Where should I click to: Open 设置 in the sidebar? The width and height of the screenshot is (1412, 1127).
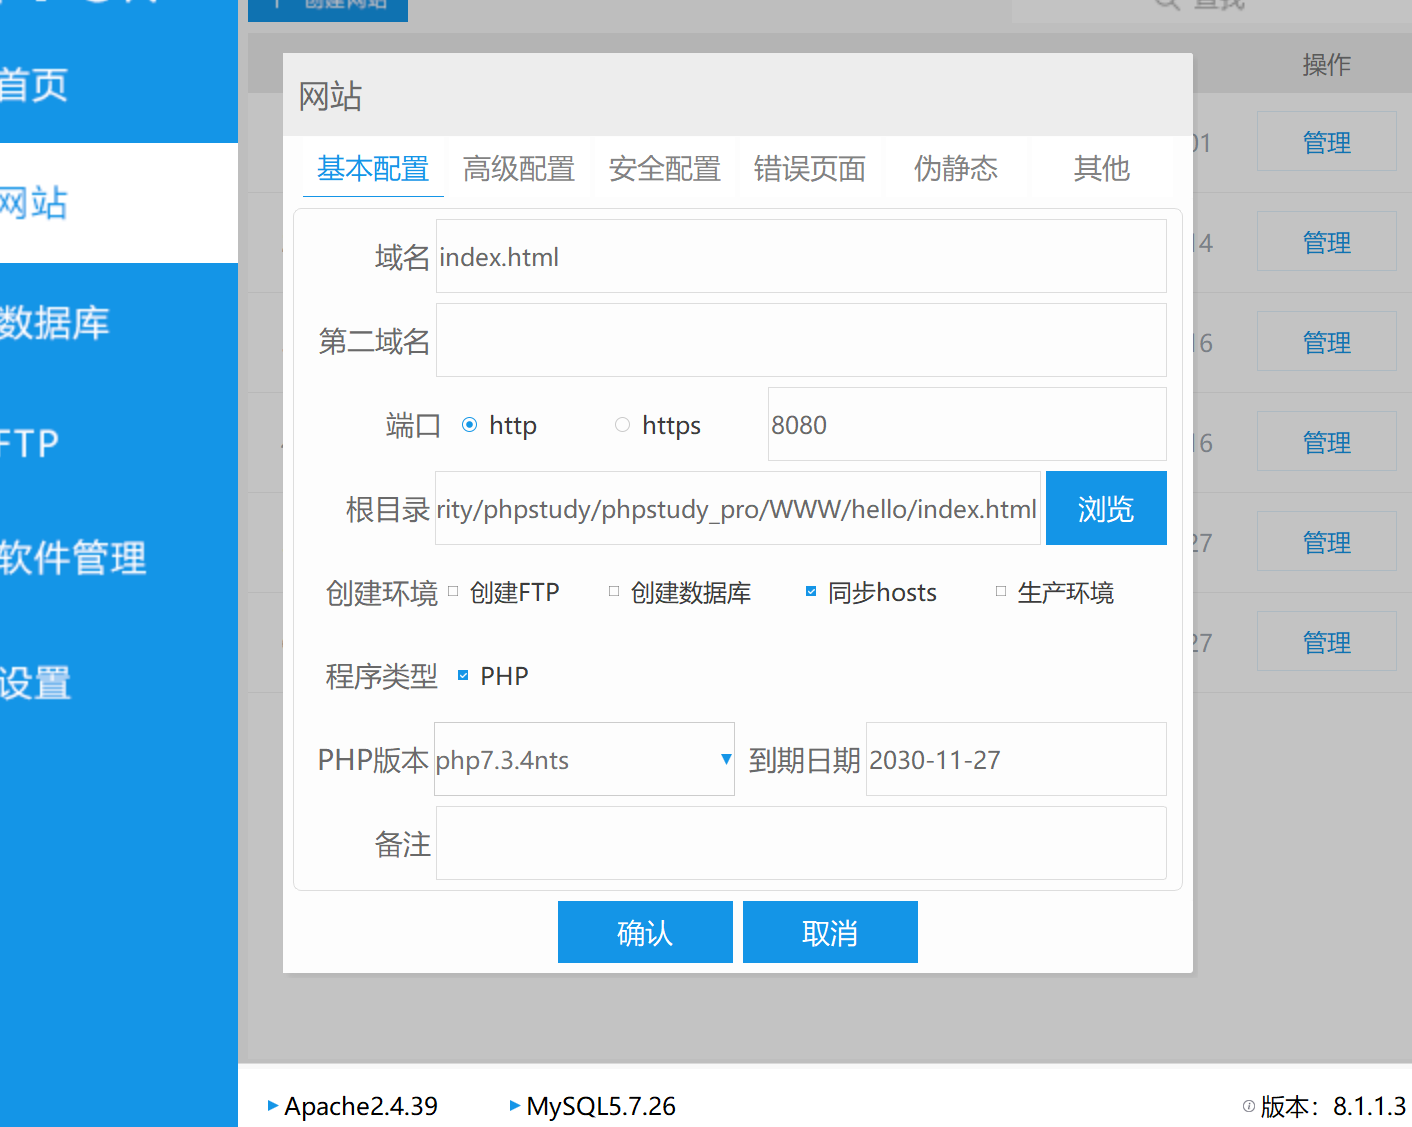pyautogui.click(x=119, y=683)
